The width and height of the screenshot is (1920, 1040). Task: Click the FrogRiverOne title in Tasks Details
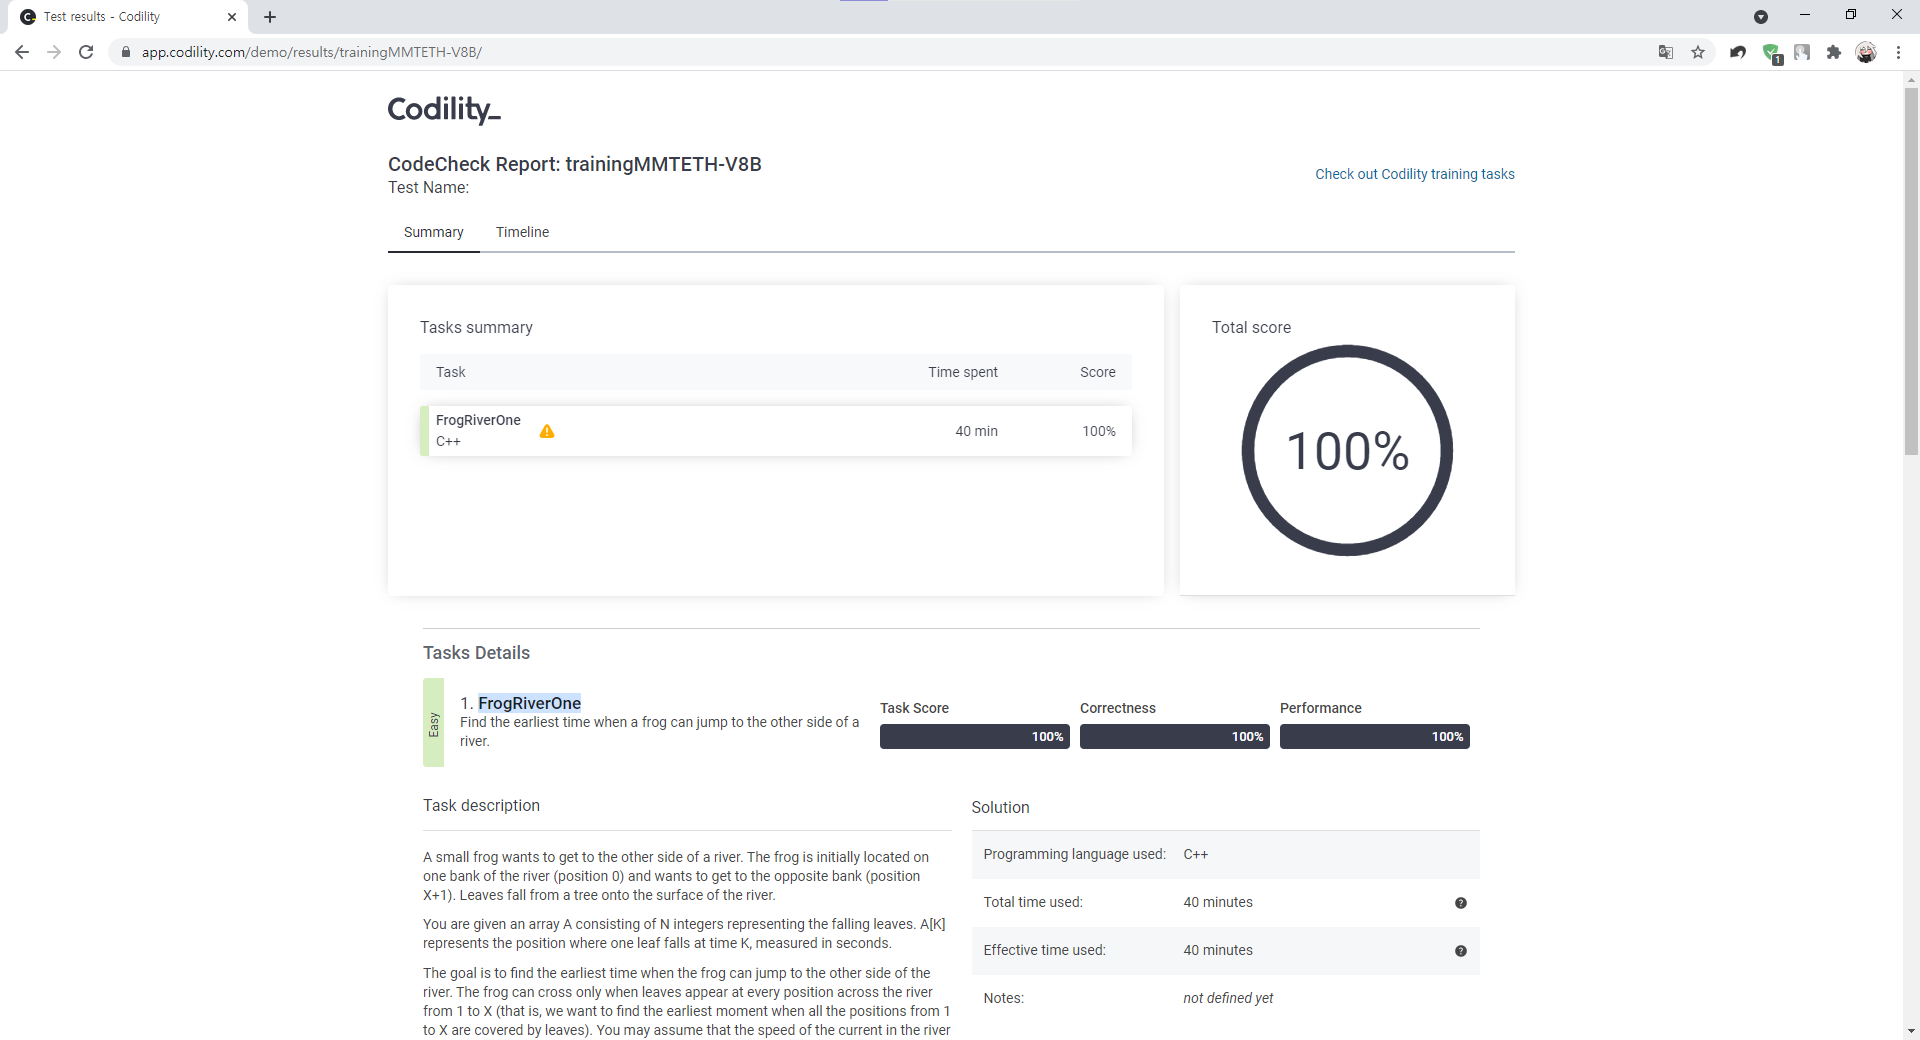tap(529, 703)
